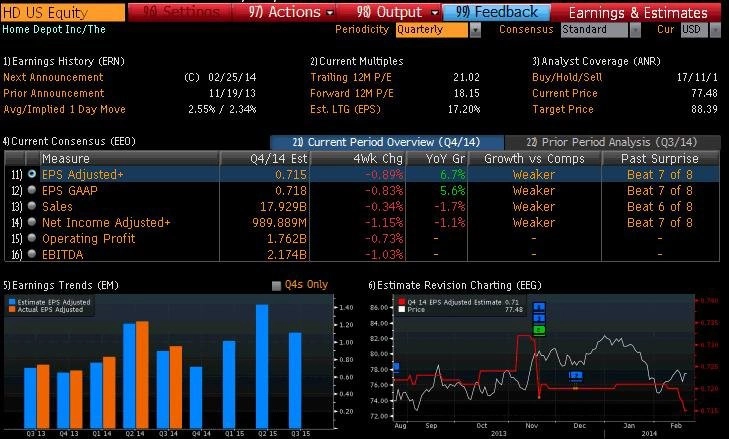The width and height of the screenshot is (729, 439).
Task: Click the Measure column header
Action: pyautogui.click(x=129, y=159)
